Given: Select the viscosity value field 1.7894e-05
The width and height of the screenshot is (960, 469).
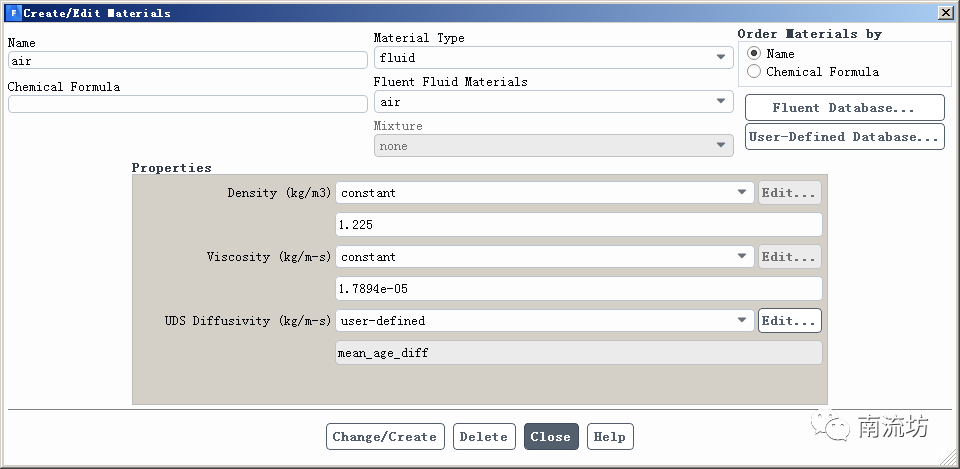Looking at the screenshot, I should click(x=578, y=289).
